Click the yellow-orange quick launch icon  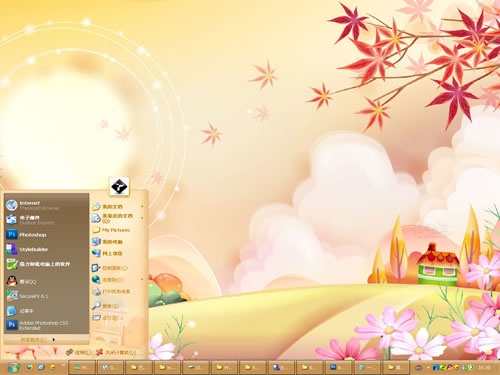(52, 367)
